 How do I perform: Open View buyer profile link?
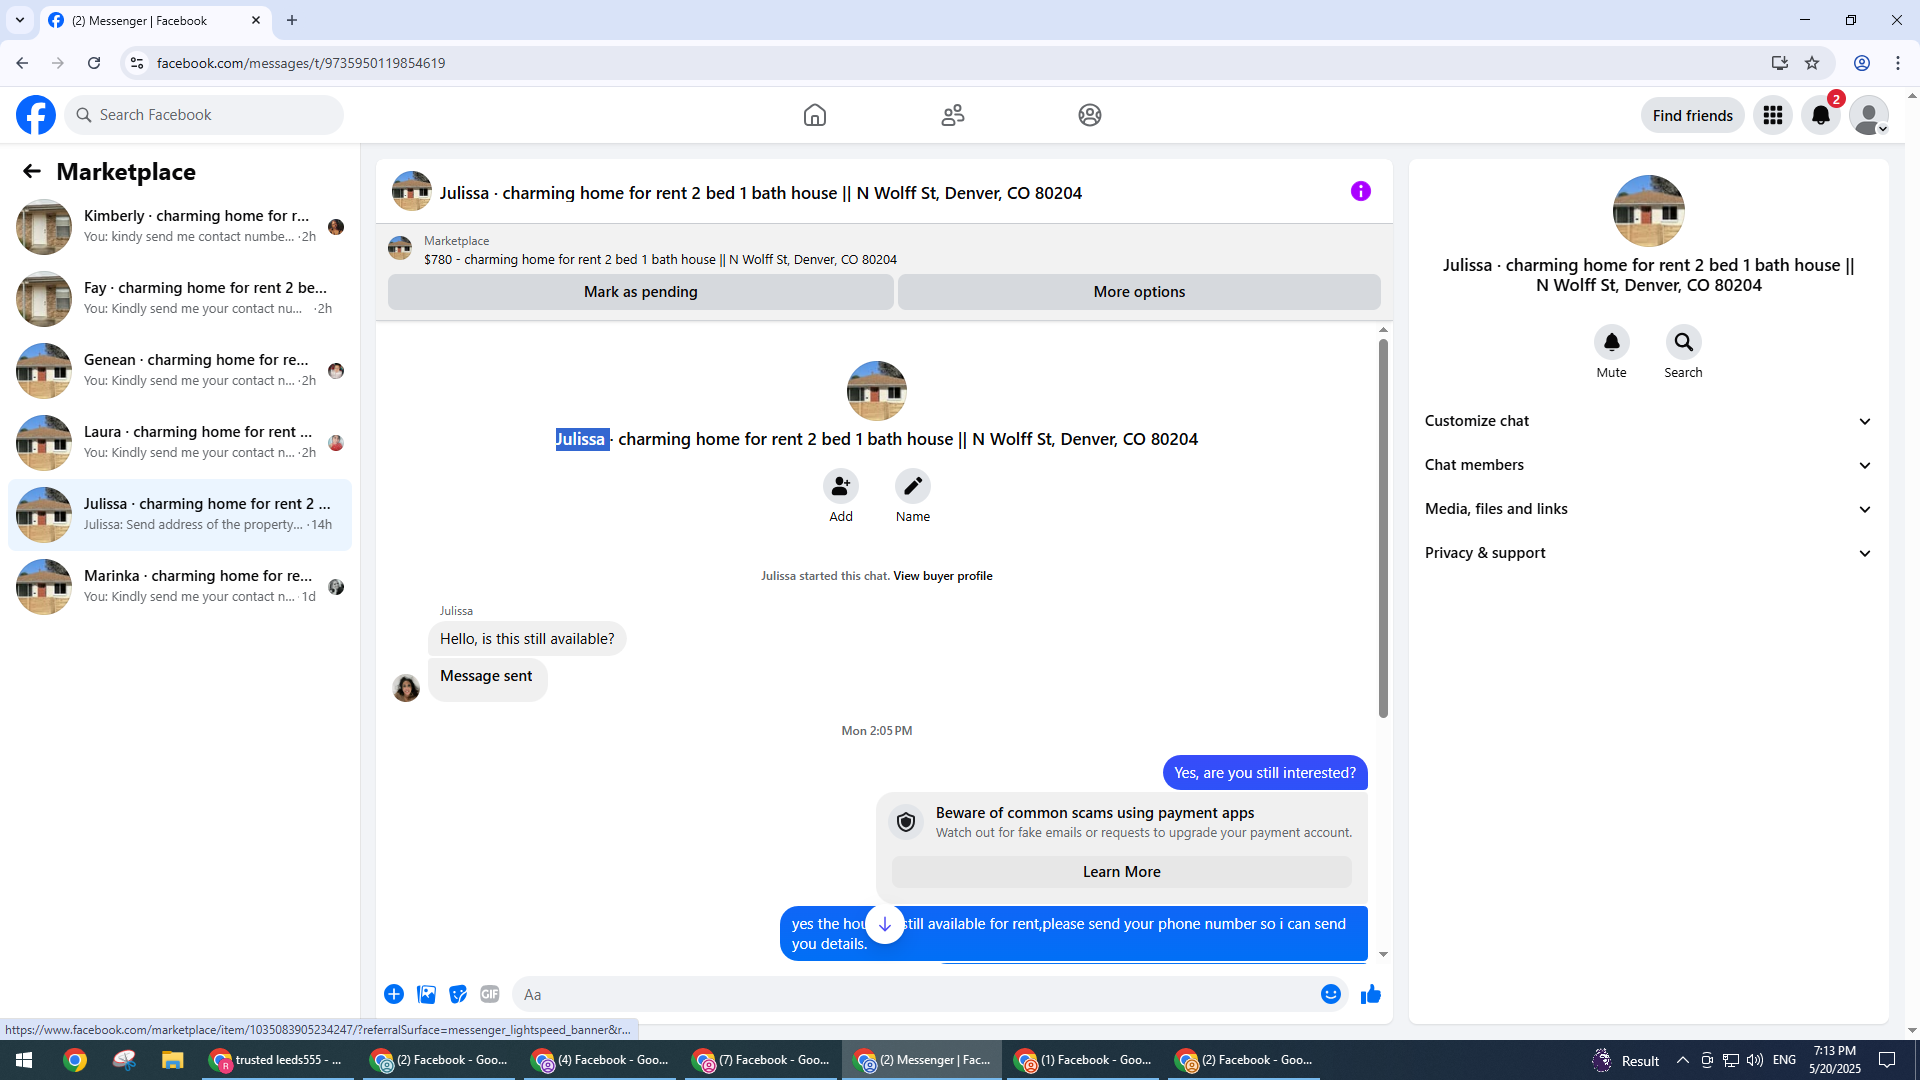pos(942,576)
